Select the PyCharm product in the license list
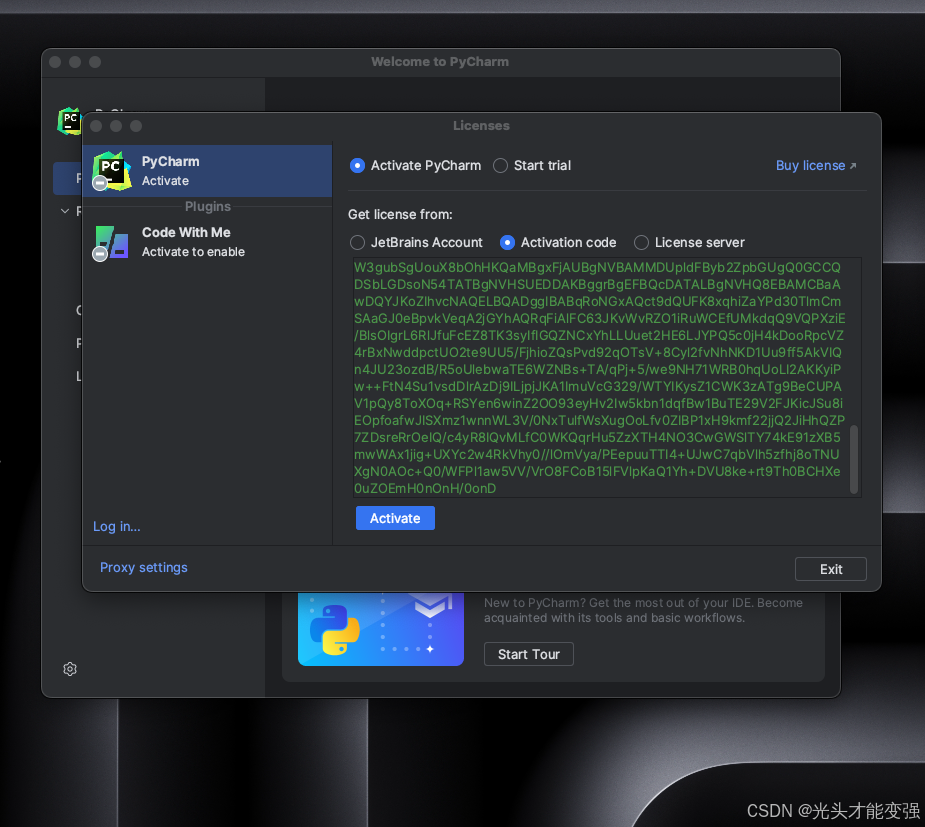The width and height of the screenshot is (925, 827). tap(207, 171)
